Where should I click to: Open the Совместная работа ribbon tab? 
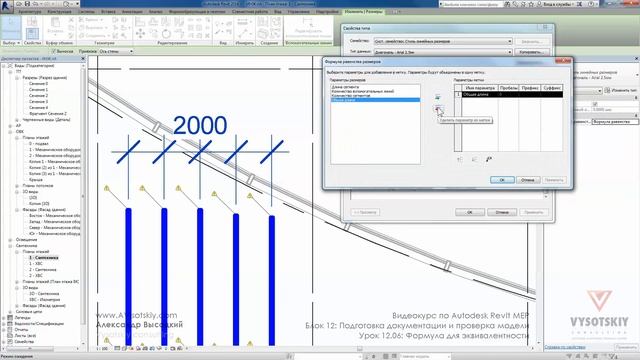click(x=250, y=12)
